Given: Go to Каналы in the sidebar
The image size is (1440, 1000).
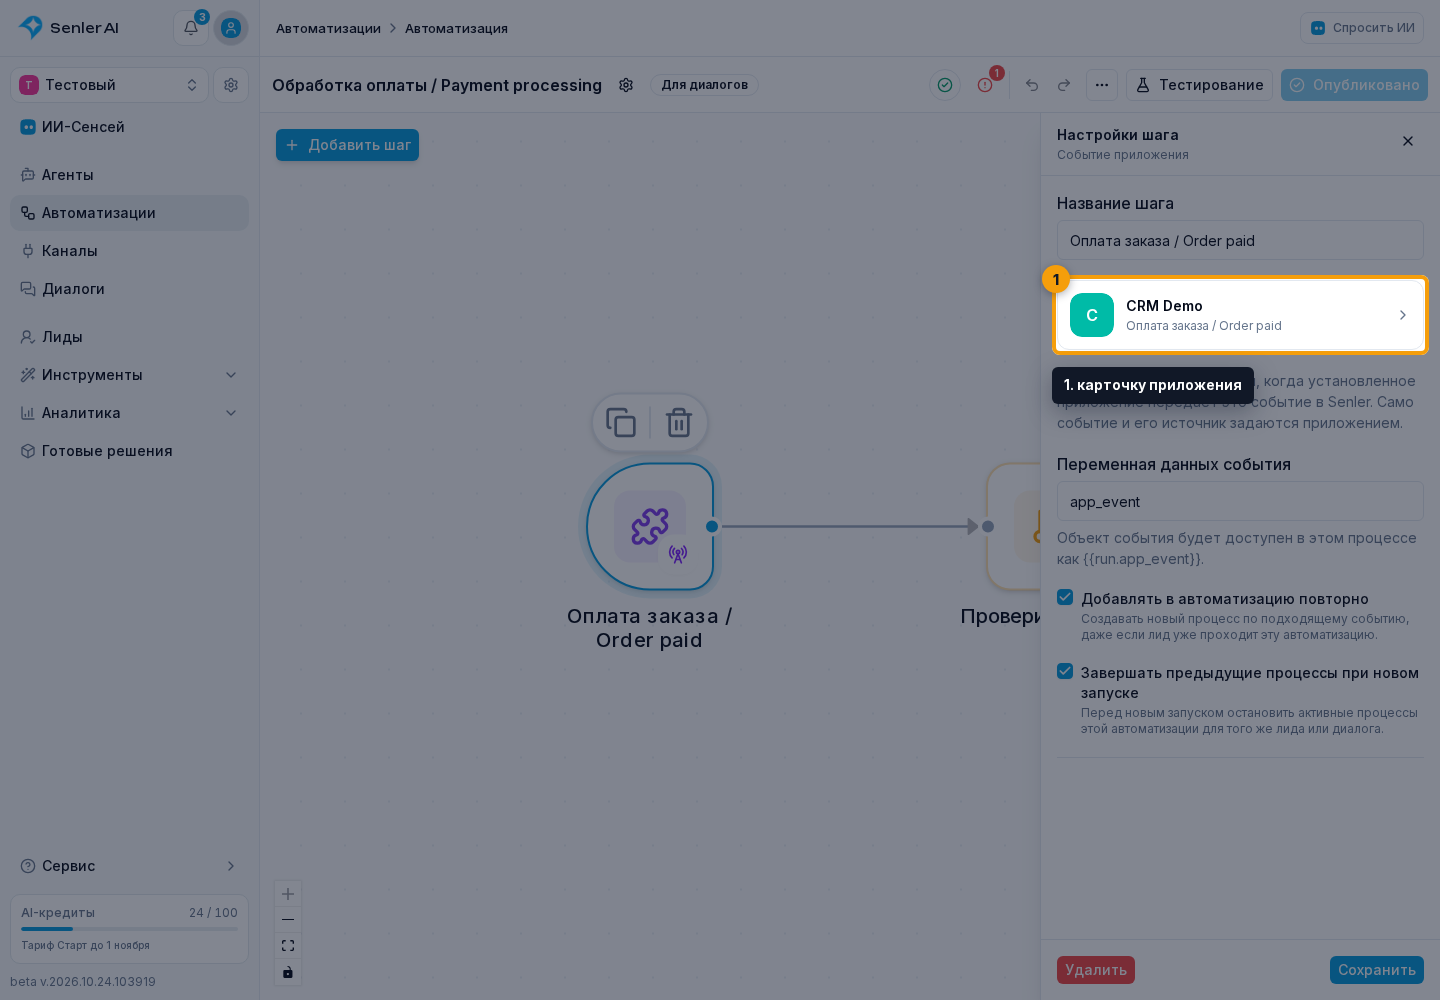Looking at the screenshot, I should pyautogui.click(x=130, y=251).
